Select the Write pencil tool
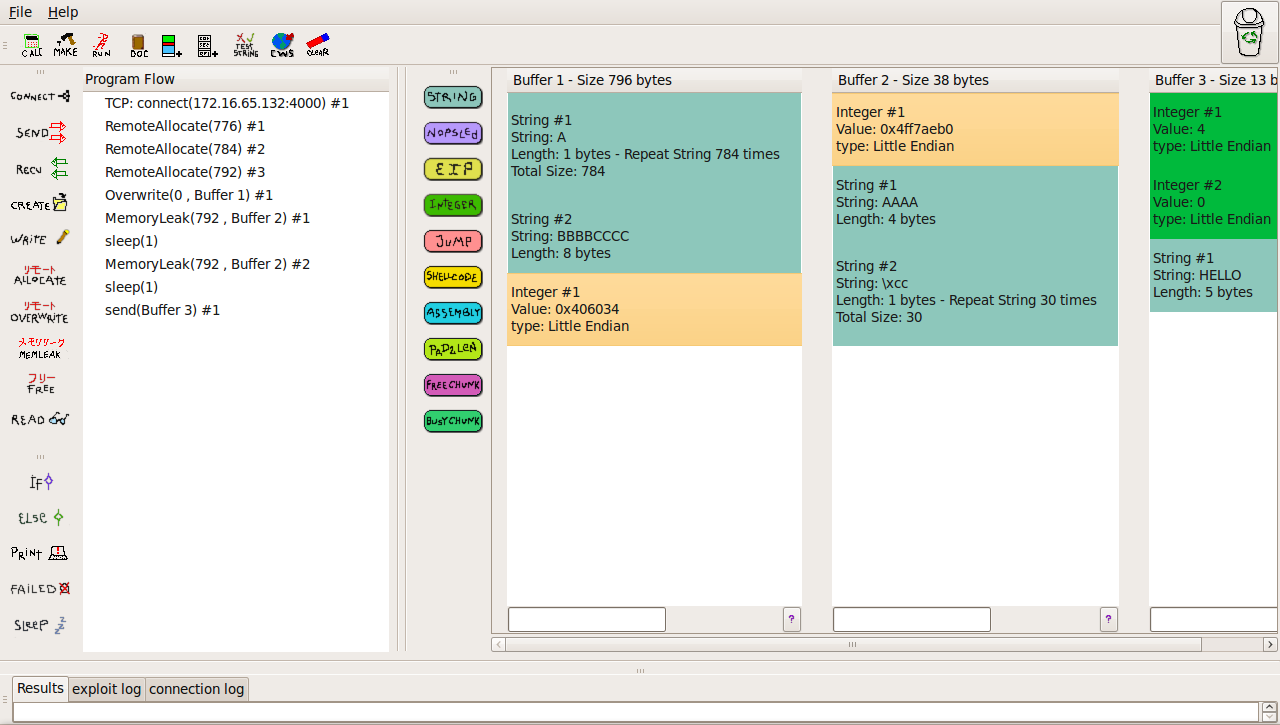Viewport: 1280px width, 725px height. click(x=40, y=239)
